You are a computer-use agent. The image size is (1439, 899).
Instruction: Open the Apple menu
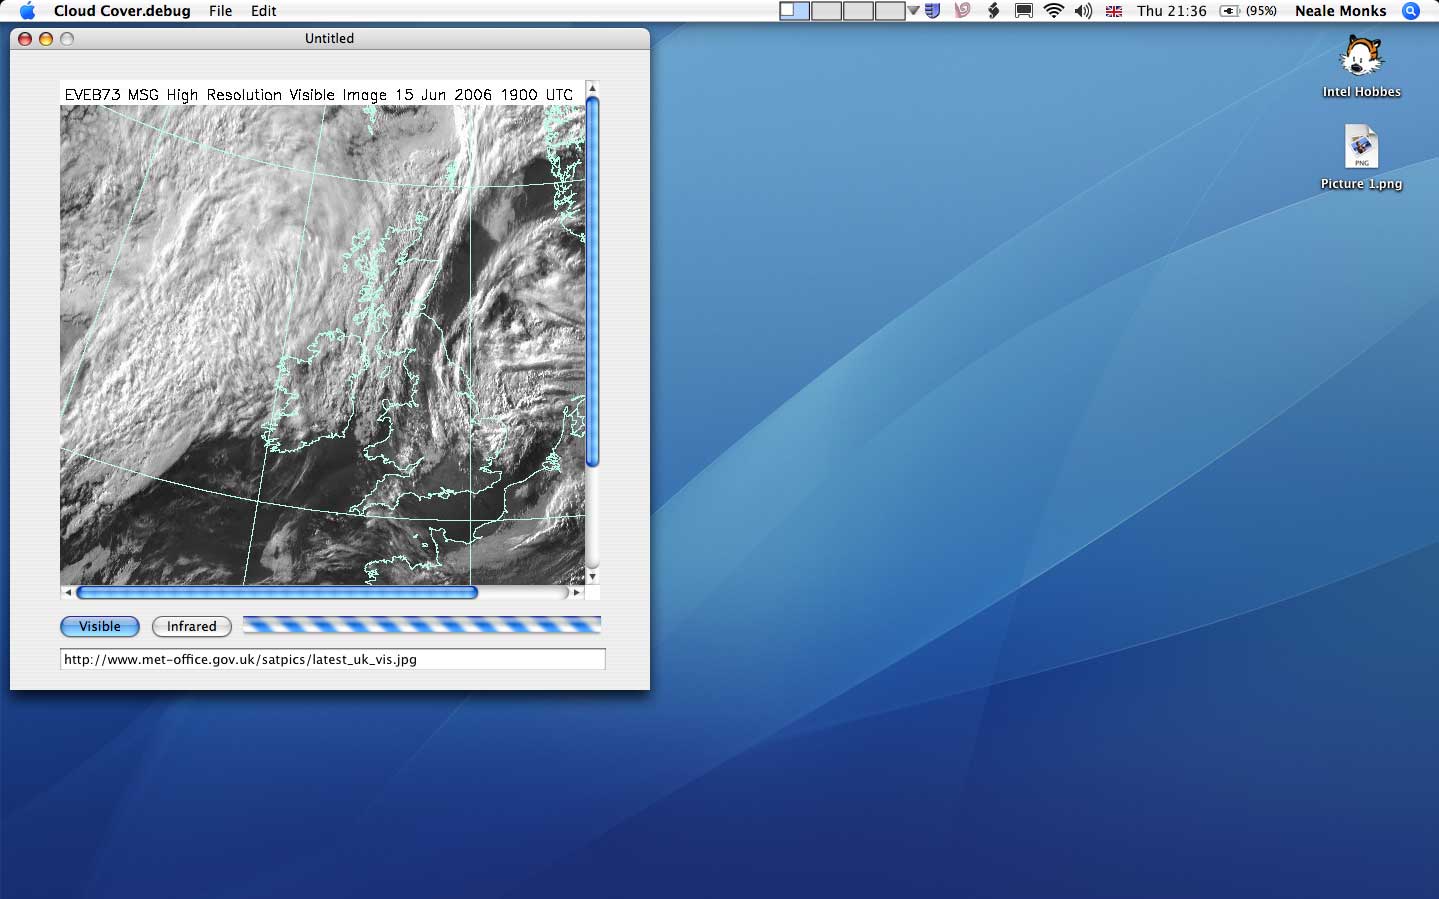[x=27, y=11]
